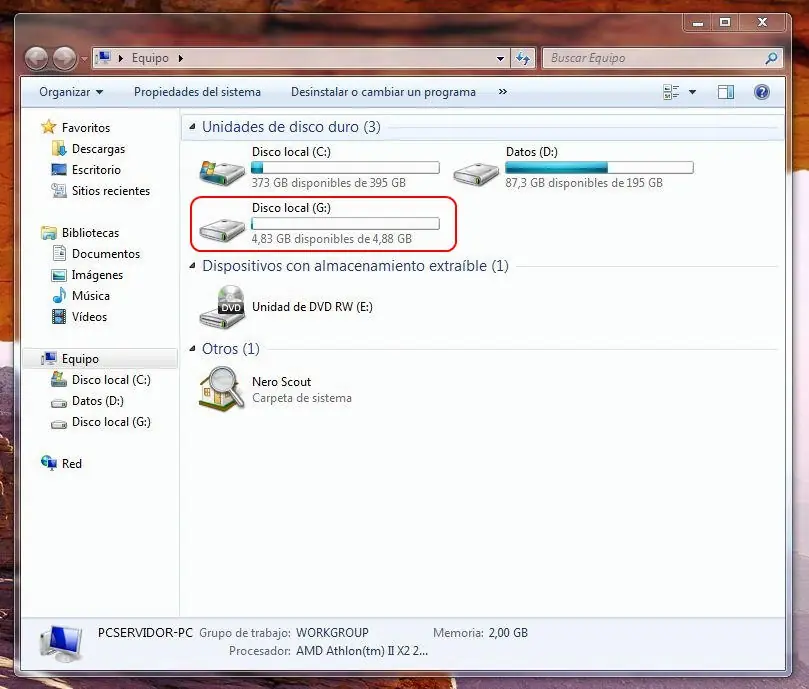Open Datos (D:) in sidebar tree
Image resolution: width=809 pixels, height=689 pixels.
point(98,401)
